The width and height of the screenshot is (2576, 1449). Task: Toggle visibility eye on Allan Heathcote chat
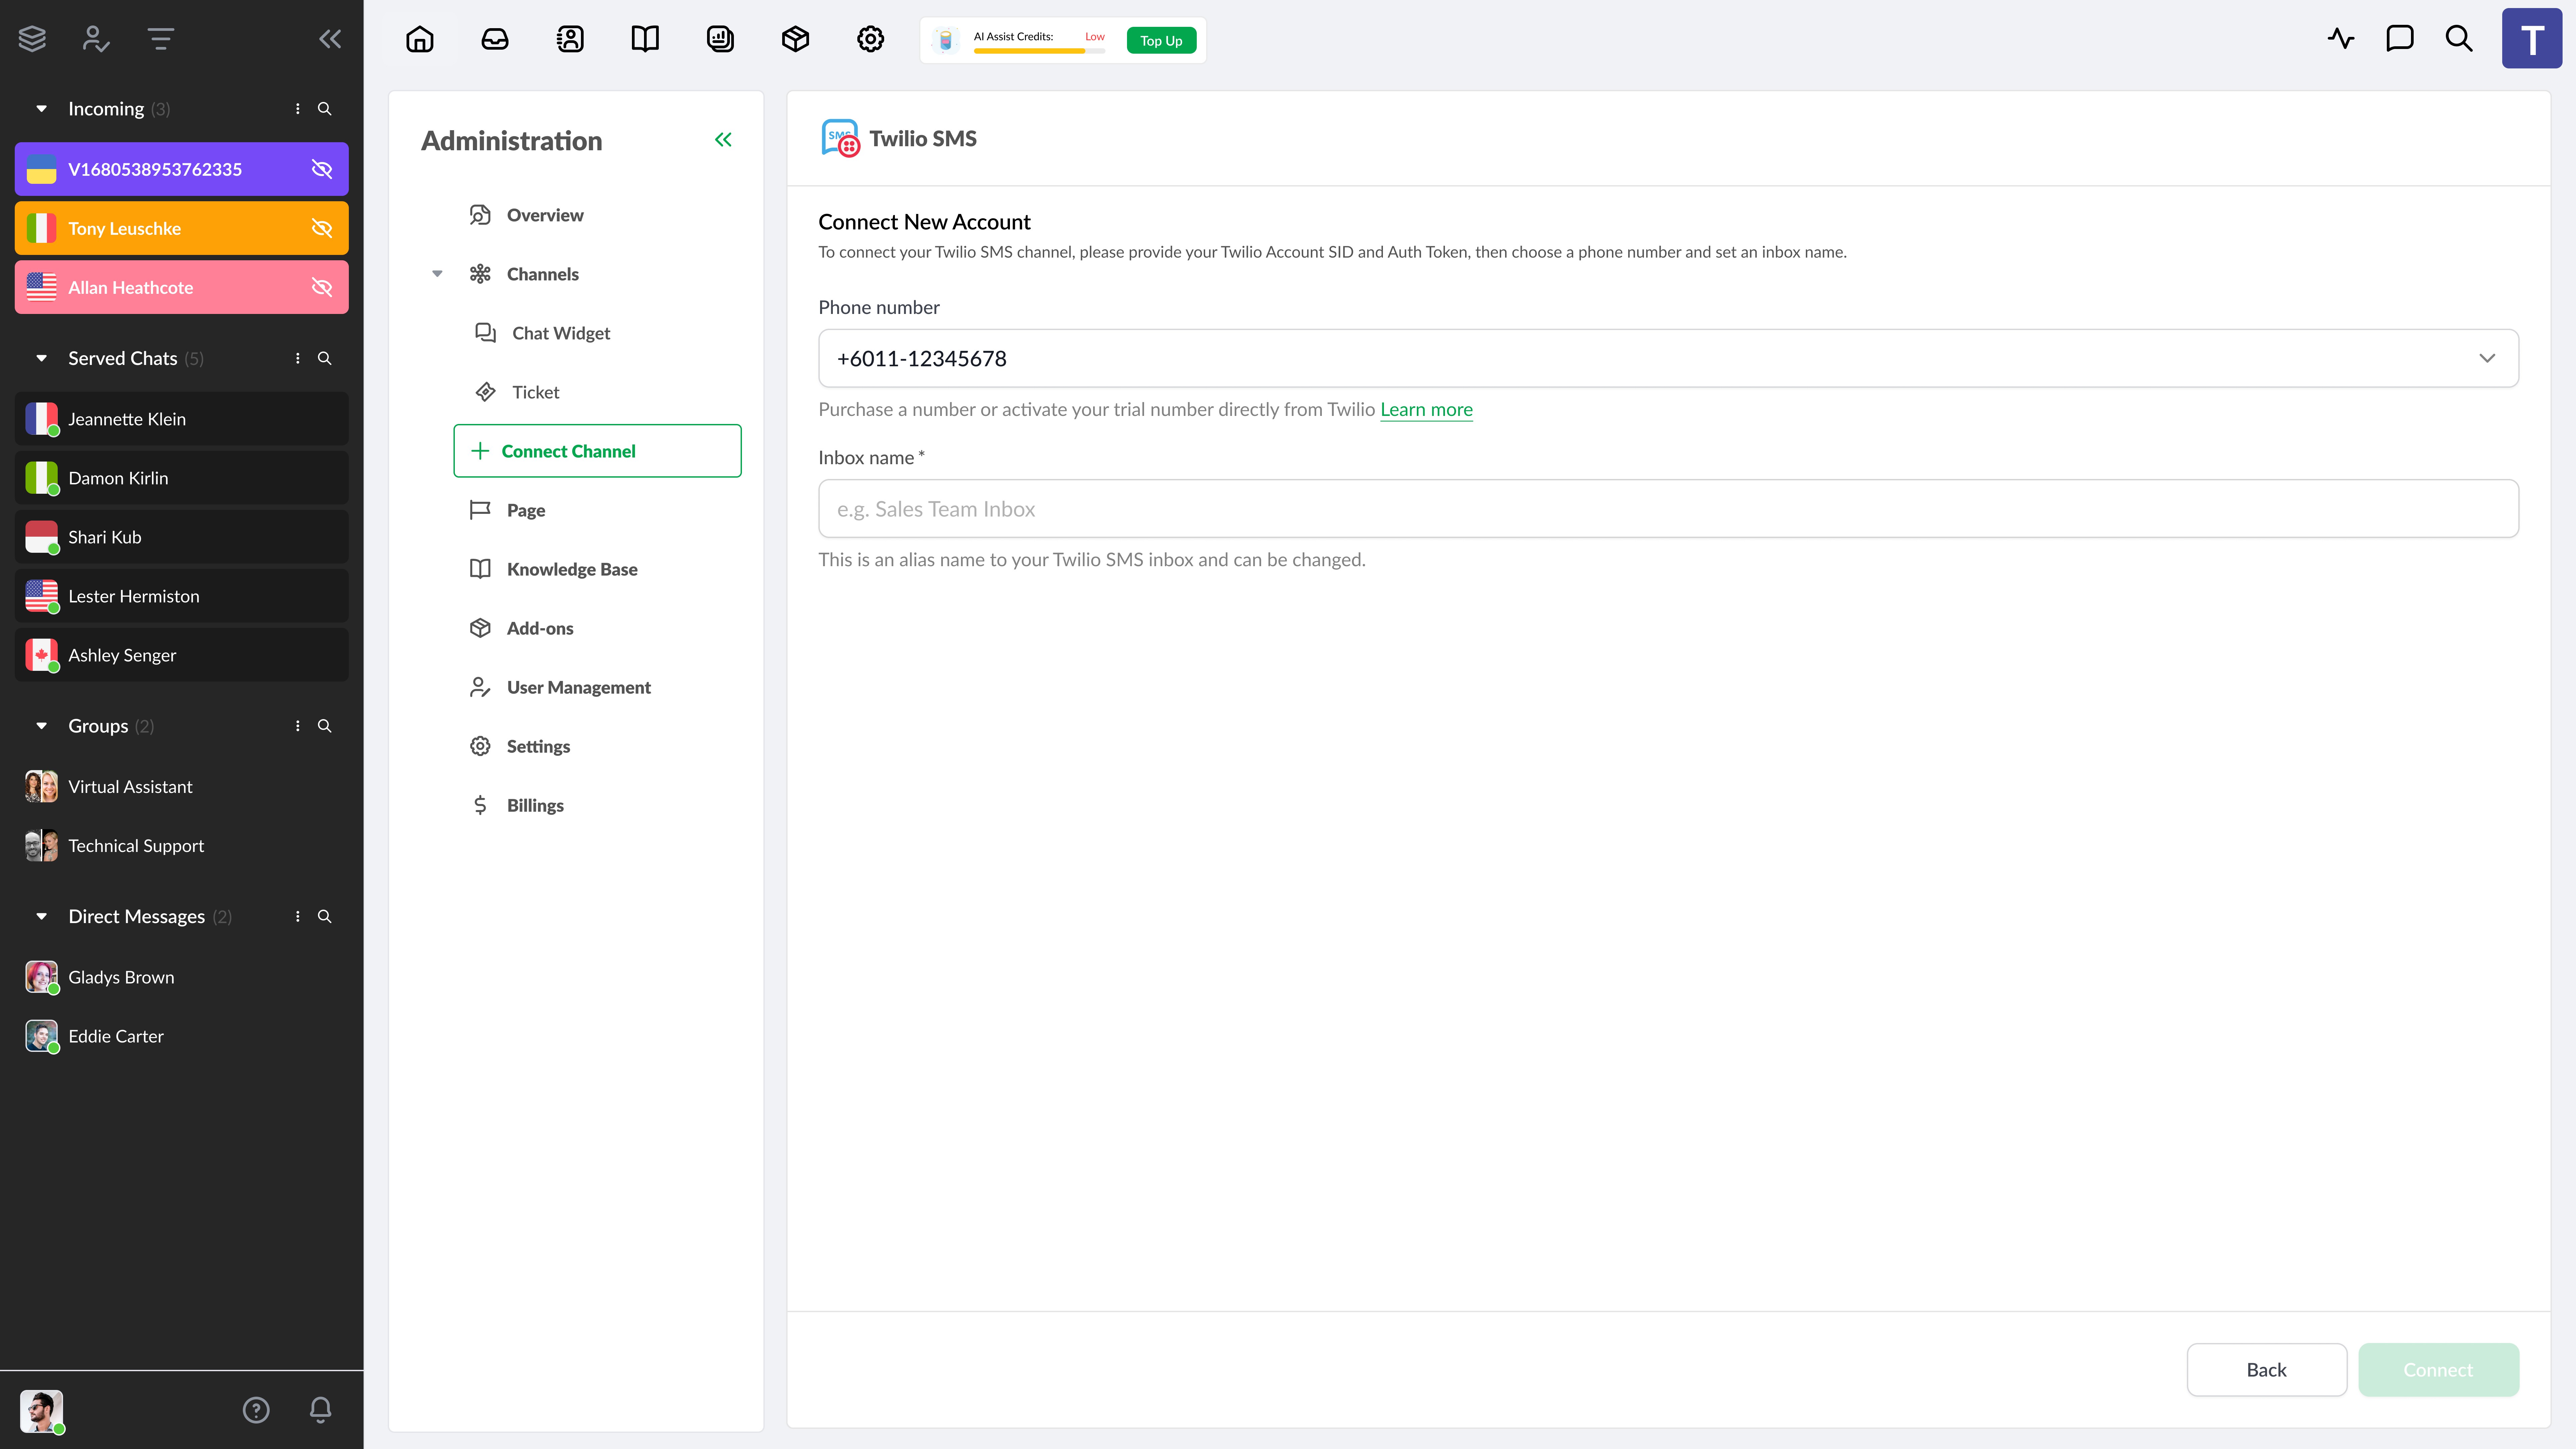(322, 287)
